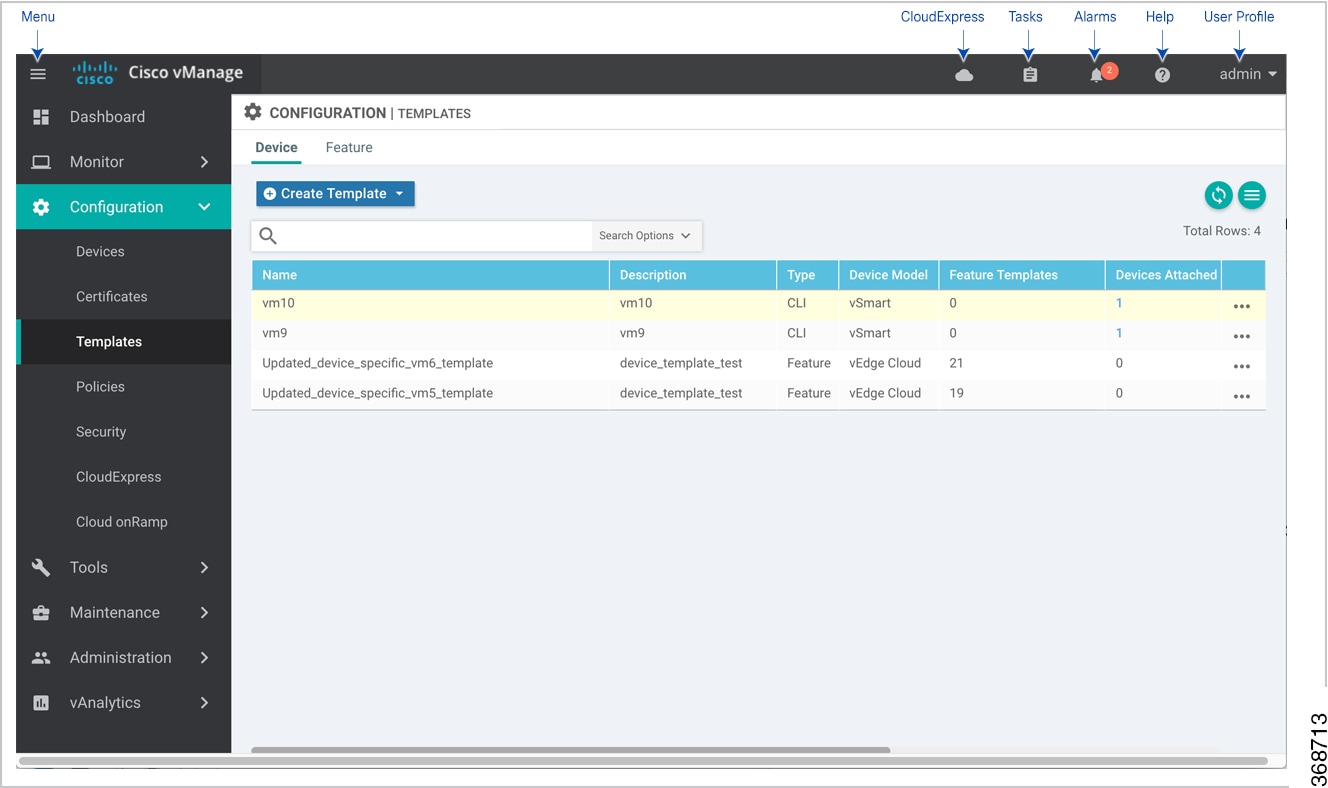The width and height of the screenshot is (1328, 788).
Task: Select the vm10 template name cell
Action: (279, 303)
